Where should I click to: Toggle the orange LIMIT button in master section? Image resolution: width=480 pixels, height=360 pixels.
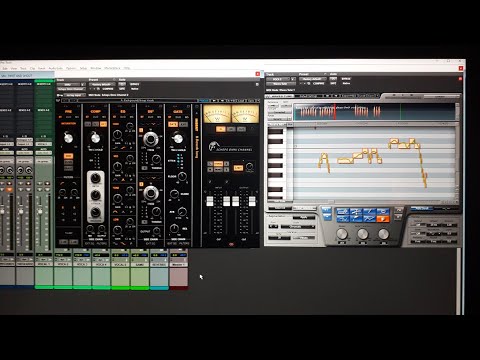[x=238, y=168]
